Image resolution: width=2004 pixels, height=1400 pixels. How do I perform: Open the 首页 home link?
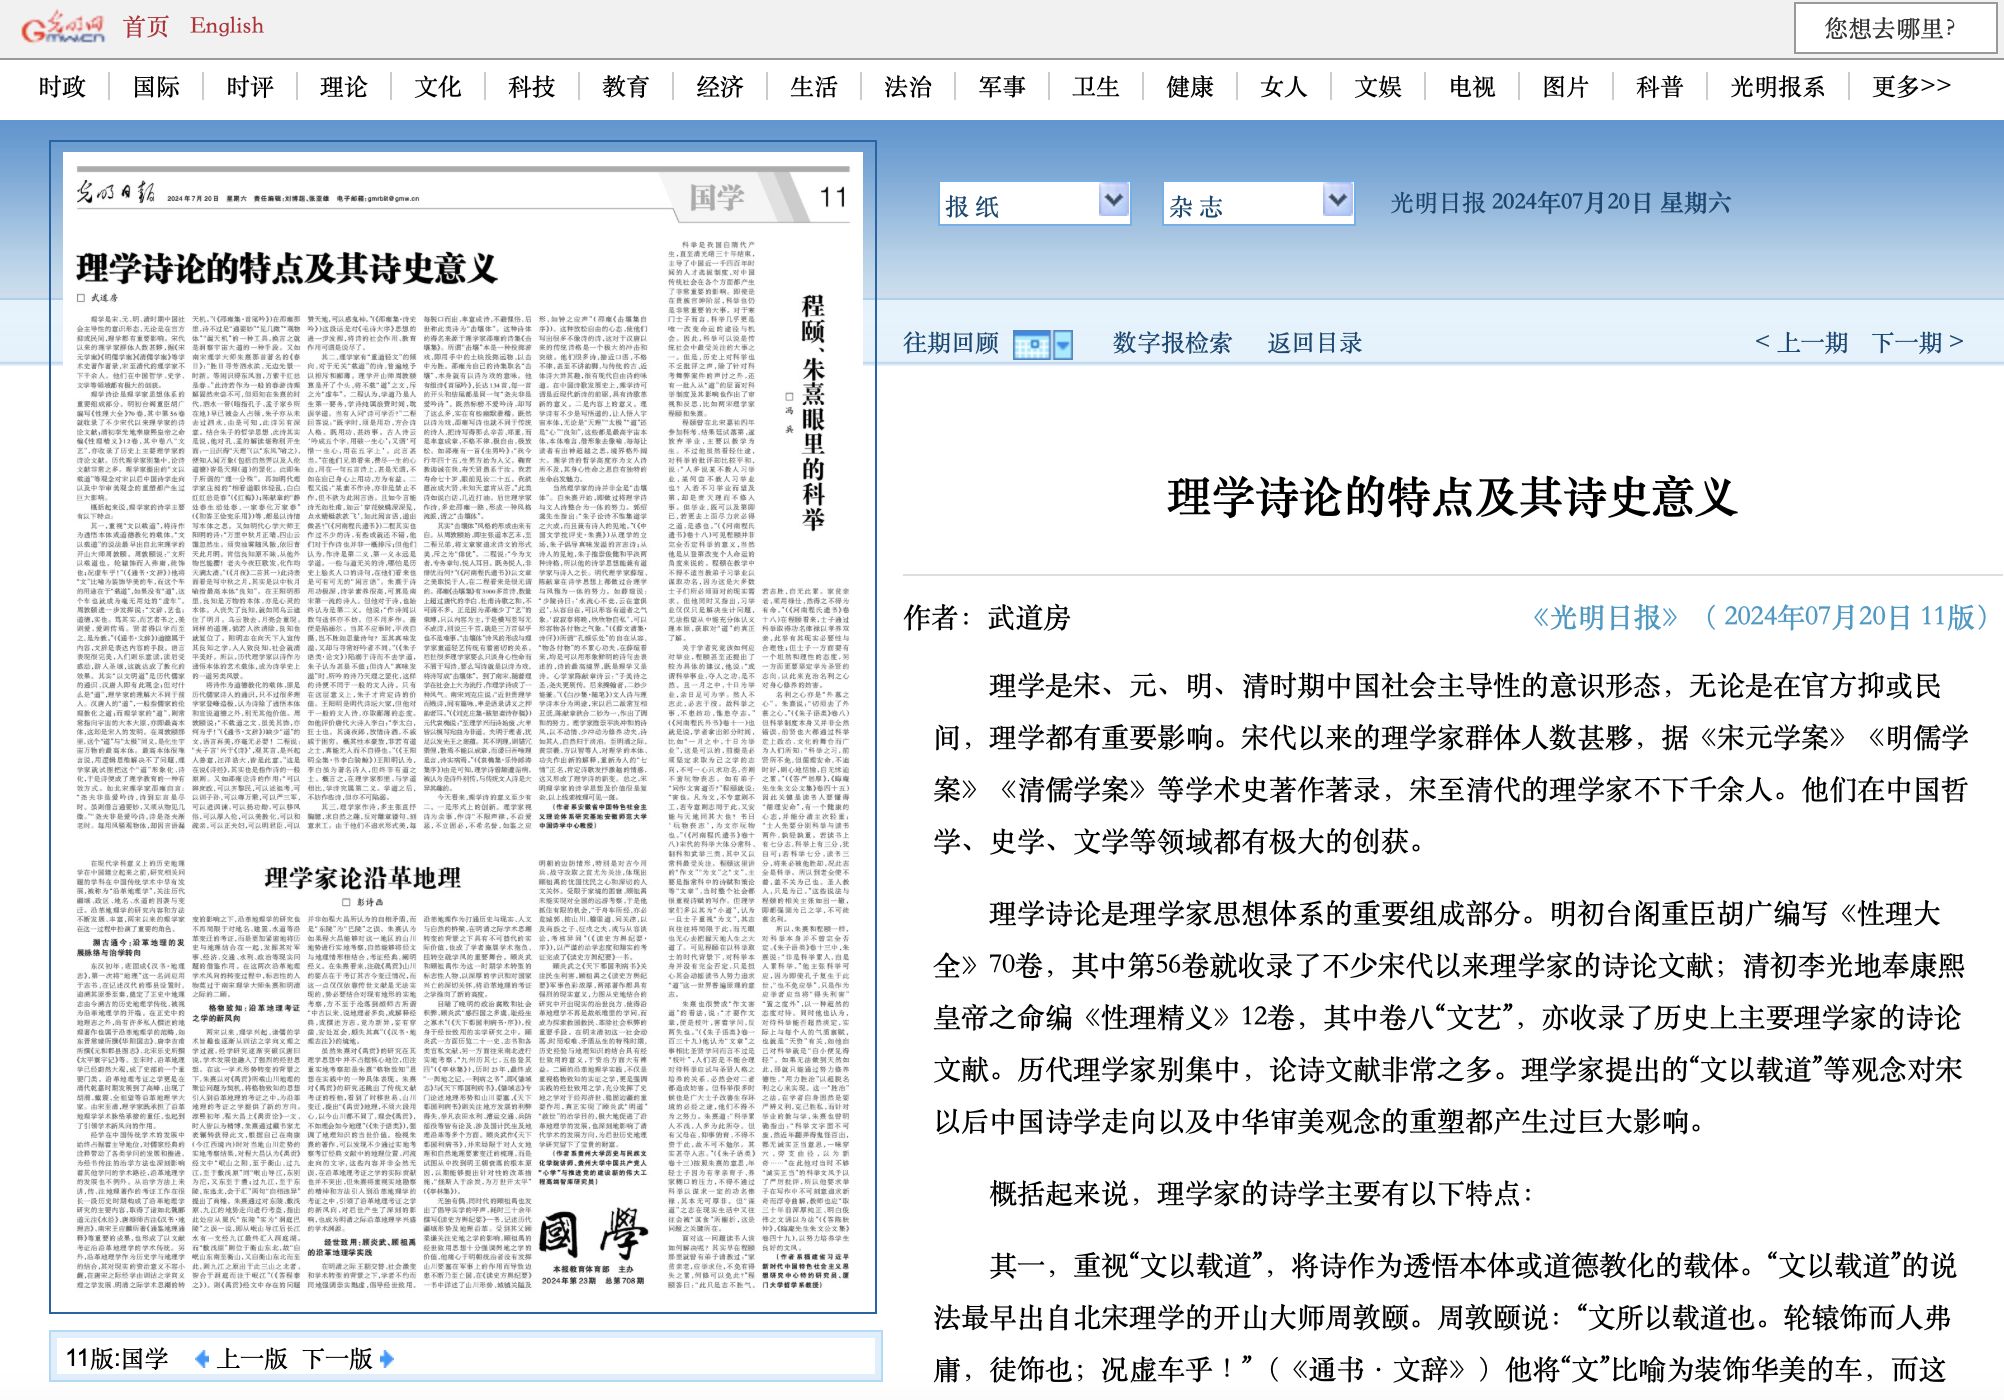click(x=146, y=27)
